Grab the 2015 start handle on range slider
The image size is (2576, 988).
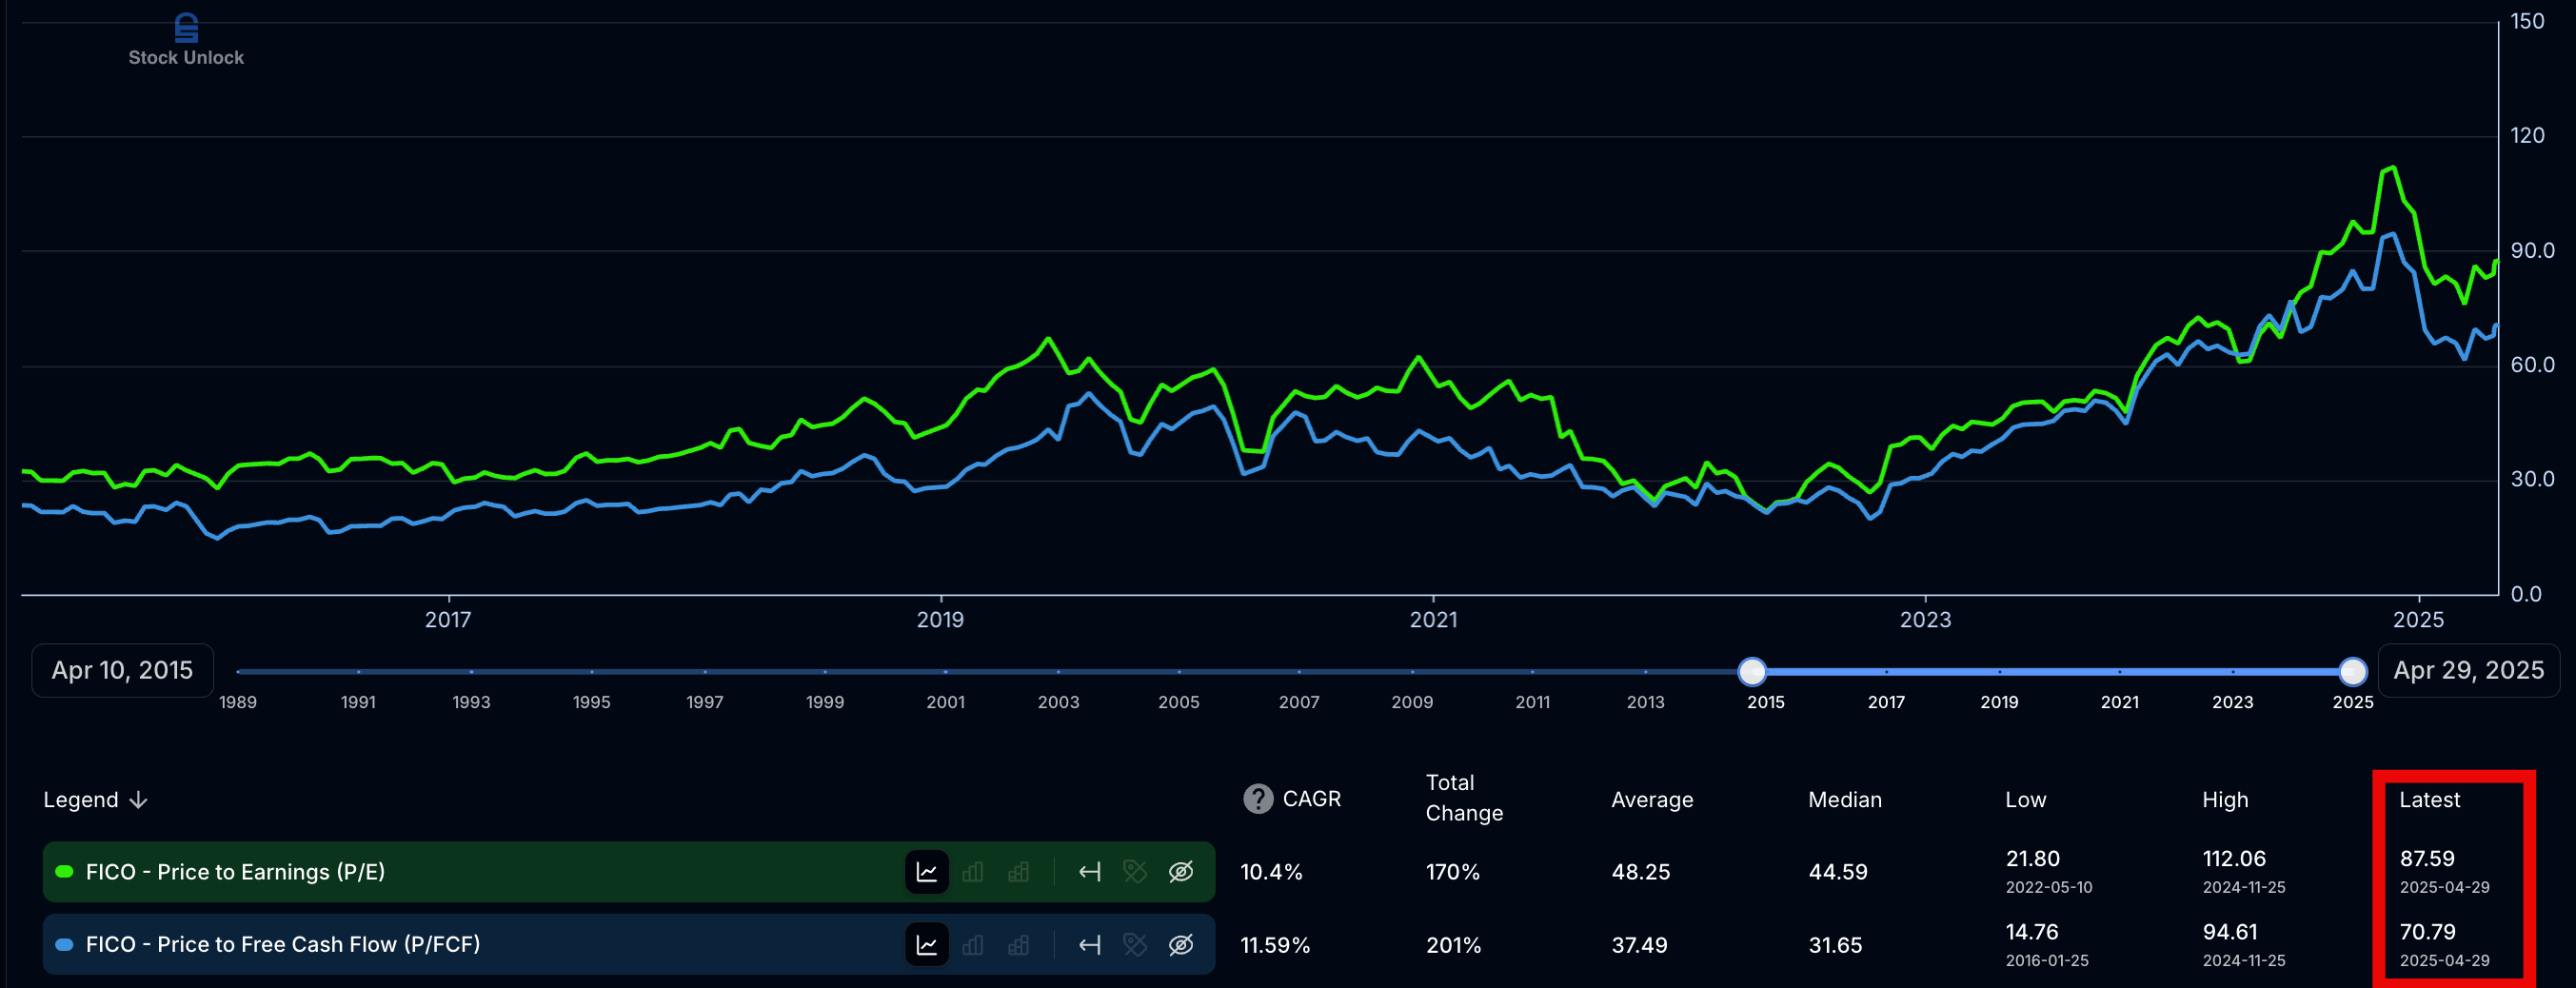[x=1752, y=671]
